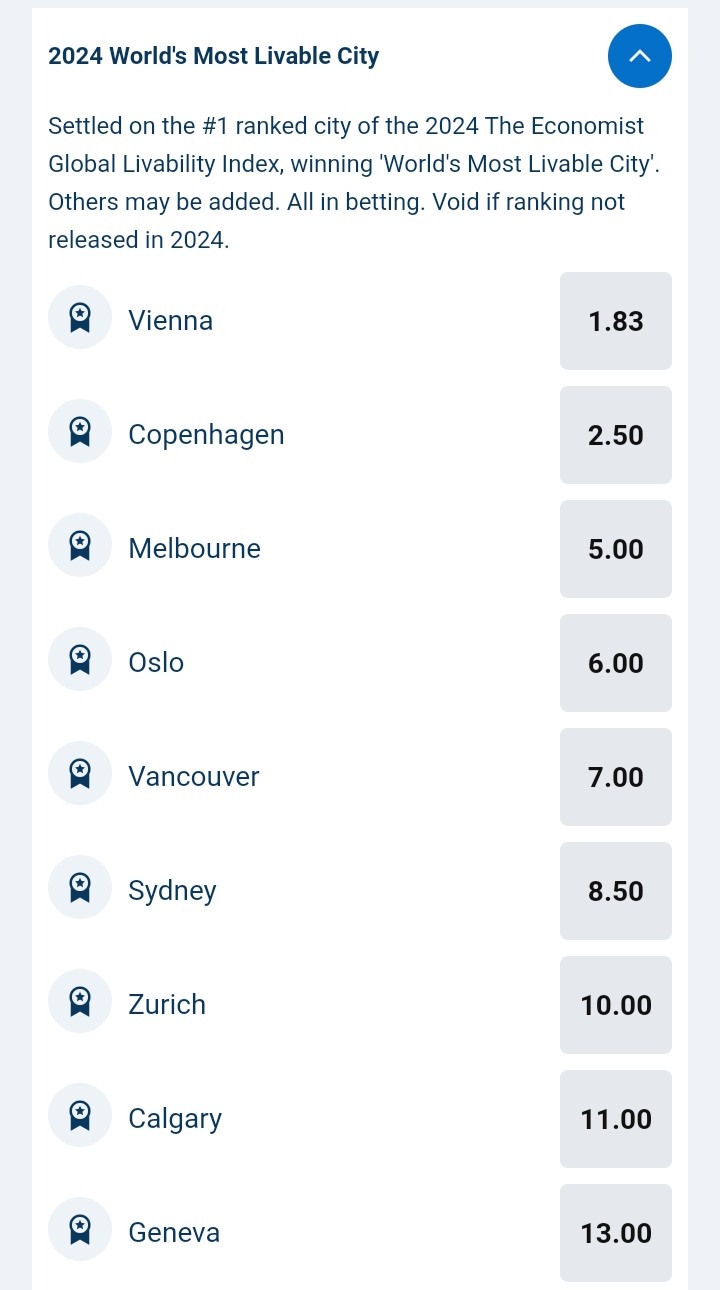Choose the Oslo 6.00 odds button

pos(616,663)
